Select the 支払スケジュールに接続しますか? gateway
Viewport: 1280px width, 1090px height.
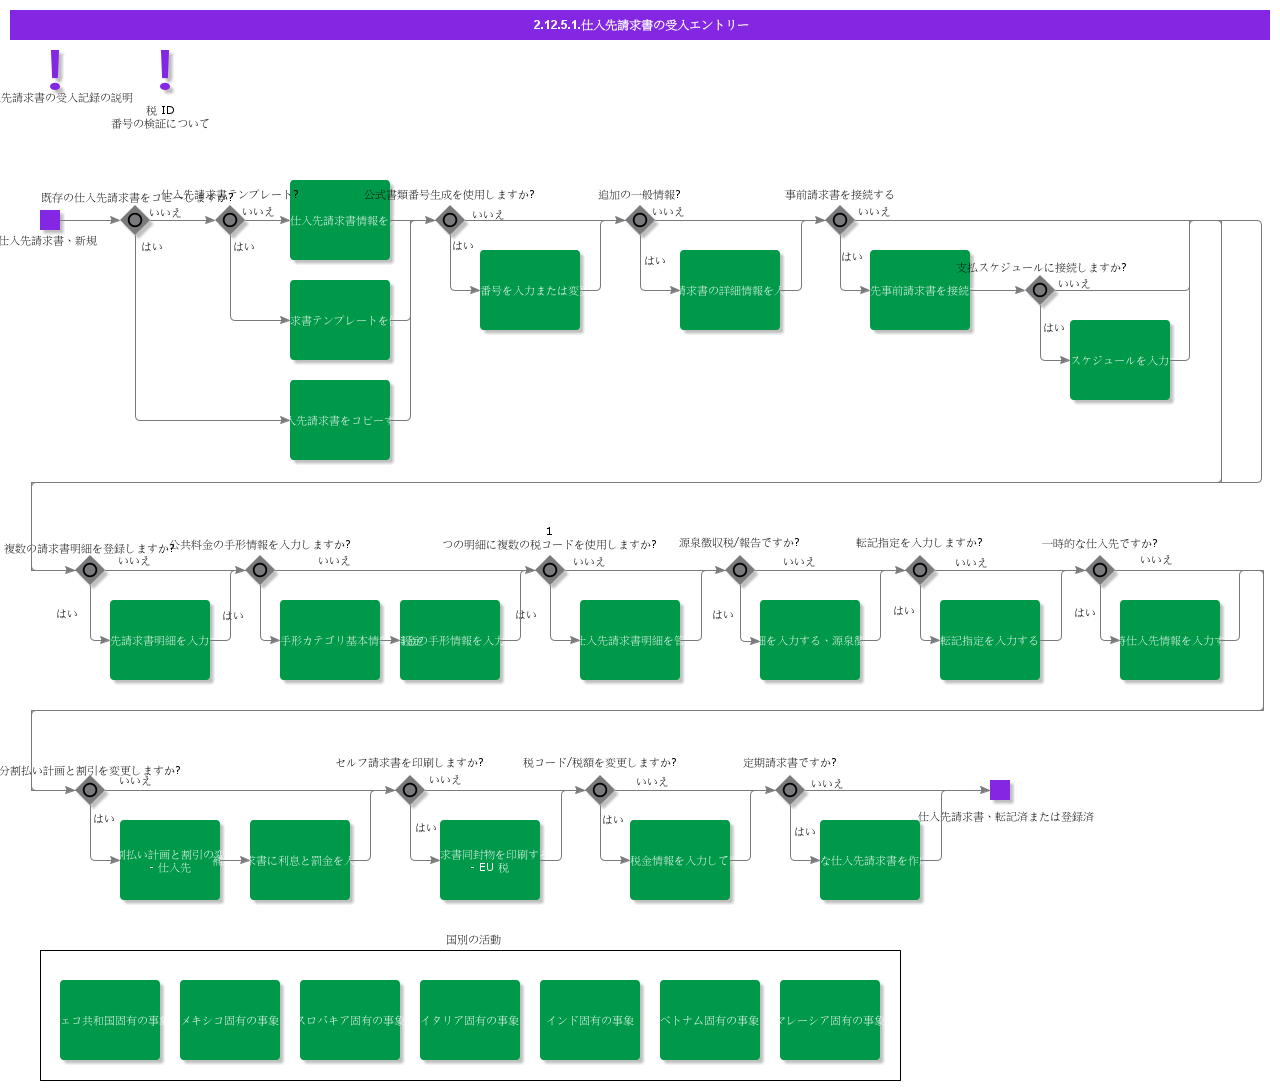pos(1040,290)
